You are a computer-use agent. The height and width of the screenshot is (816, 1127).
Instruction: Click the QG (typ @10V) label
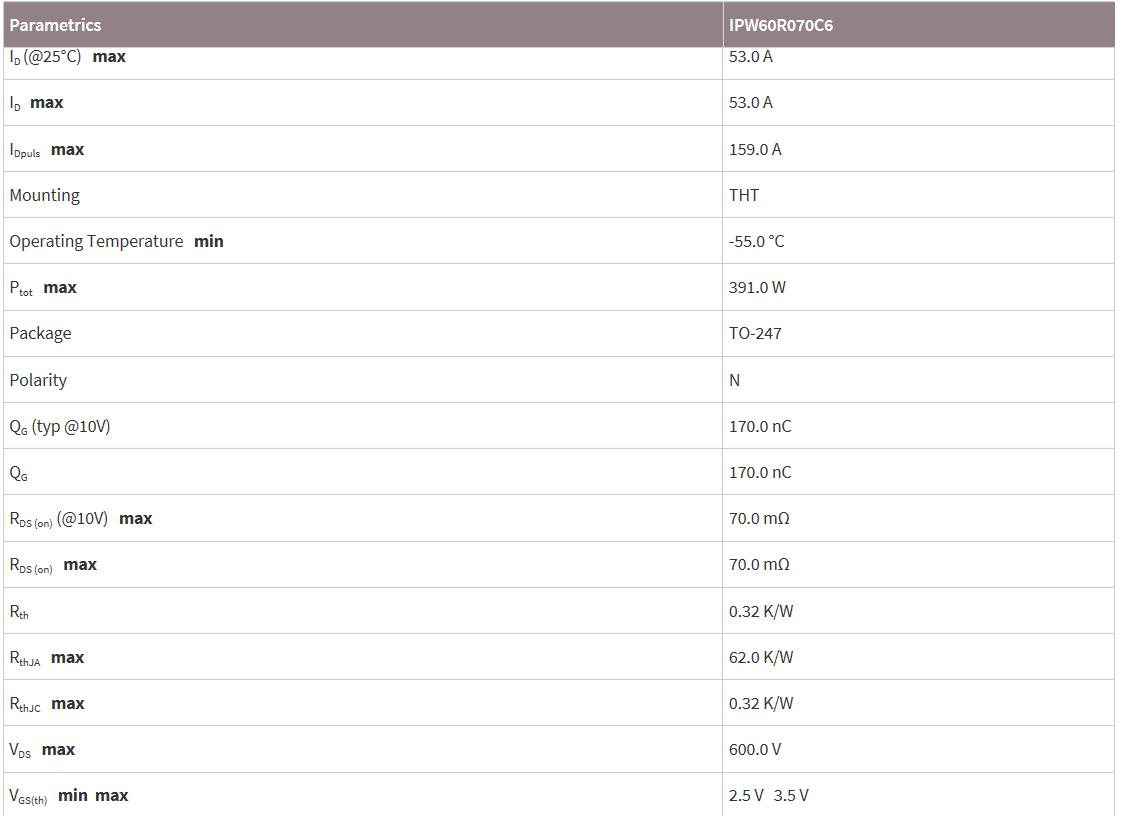(x=60, y=427)
